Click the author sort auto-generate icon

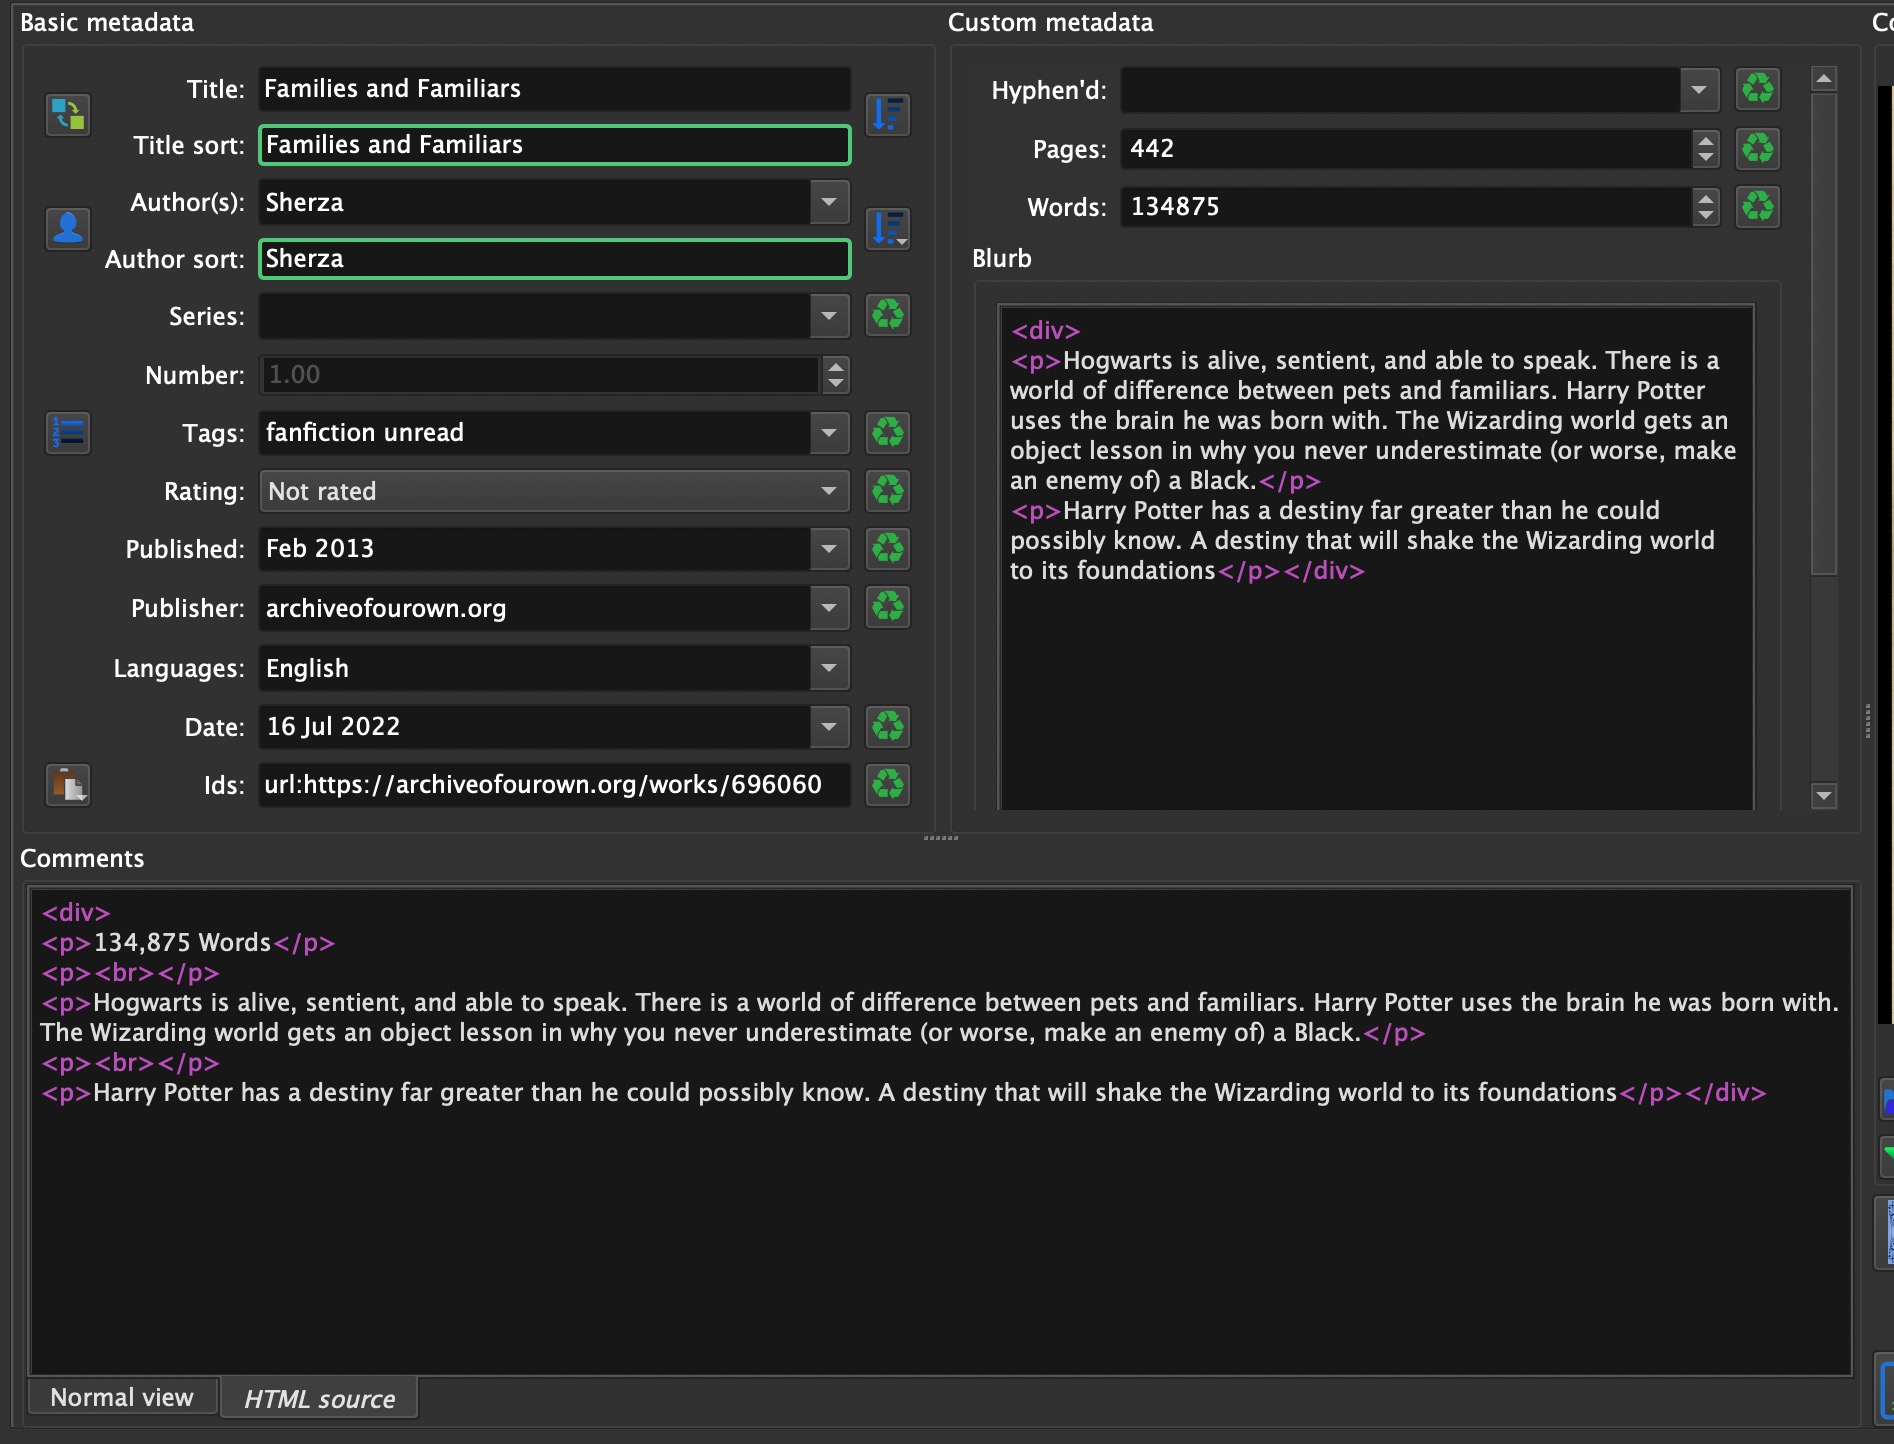pos(888,229)
